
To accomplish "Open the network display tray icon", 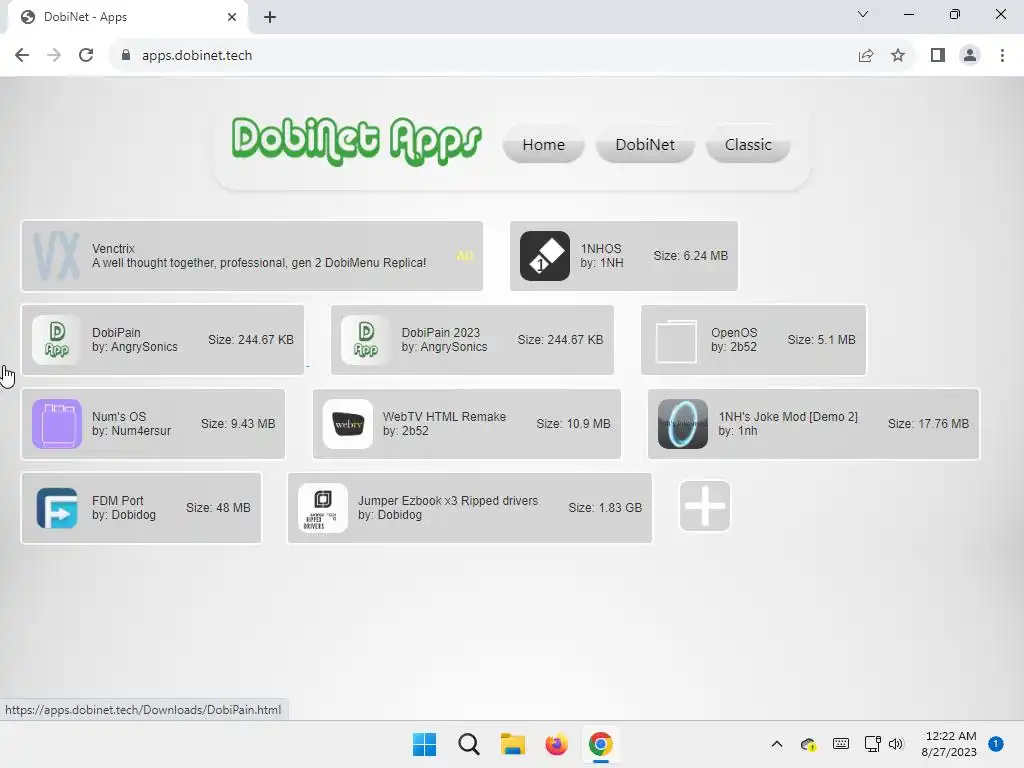I will pyautogui.click(x=872, y=744).
